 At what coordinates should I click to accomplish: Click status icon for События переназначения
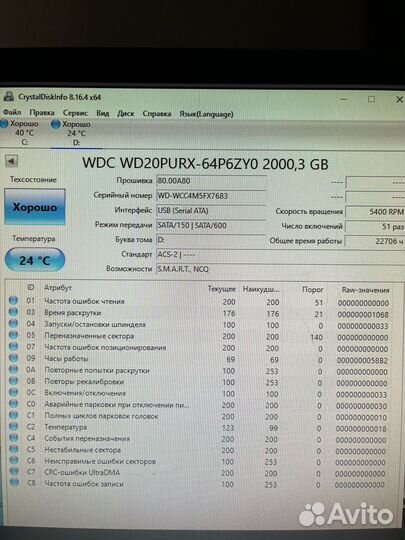coord(13,437)
